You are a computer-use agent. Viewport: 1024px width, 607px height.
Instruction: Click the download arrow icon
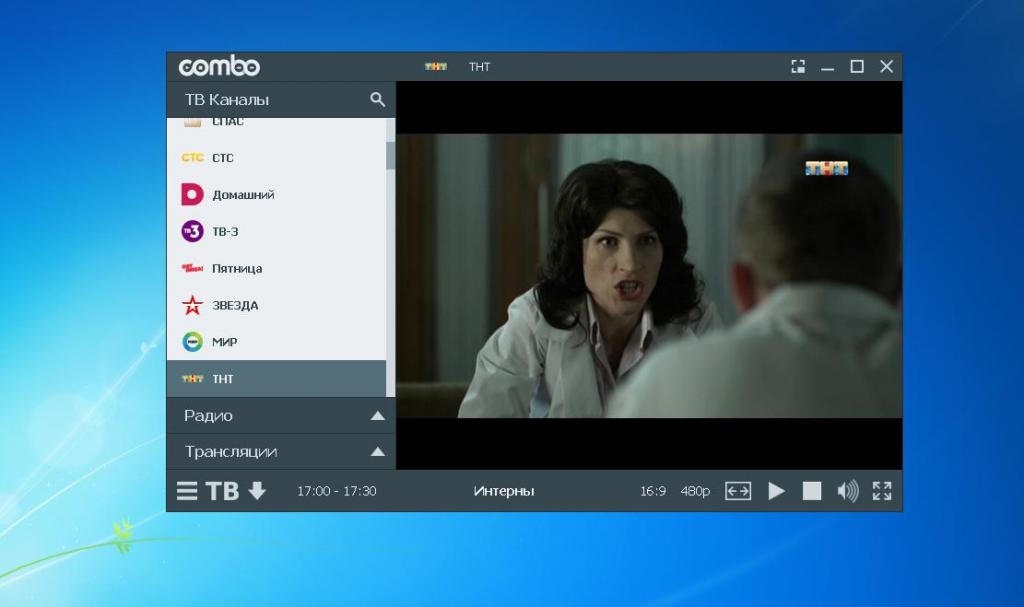pos(257,491)
